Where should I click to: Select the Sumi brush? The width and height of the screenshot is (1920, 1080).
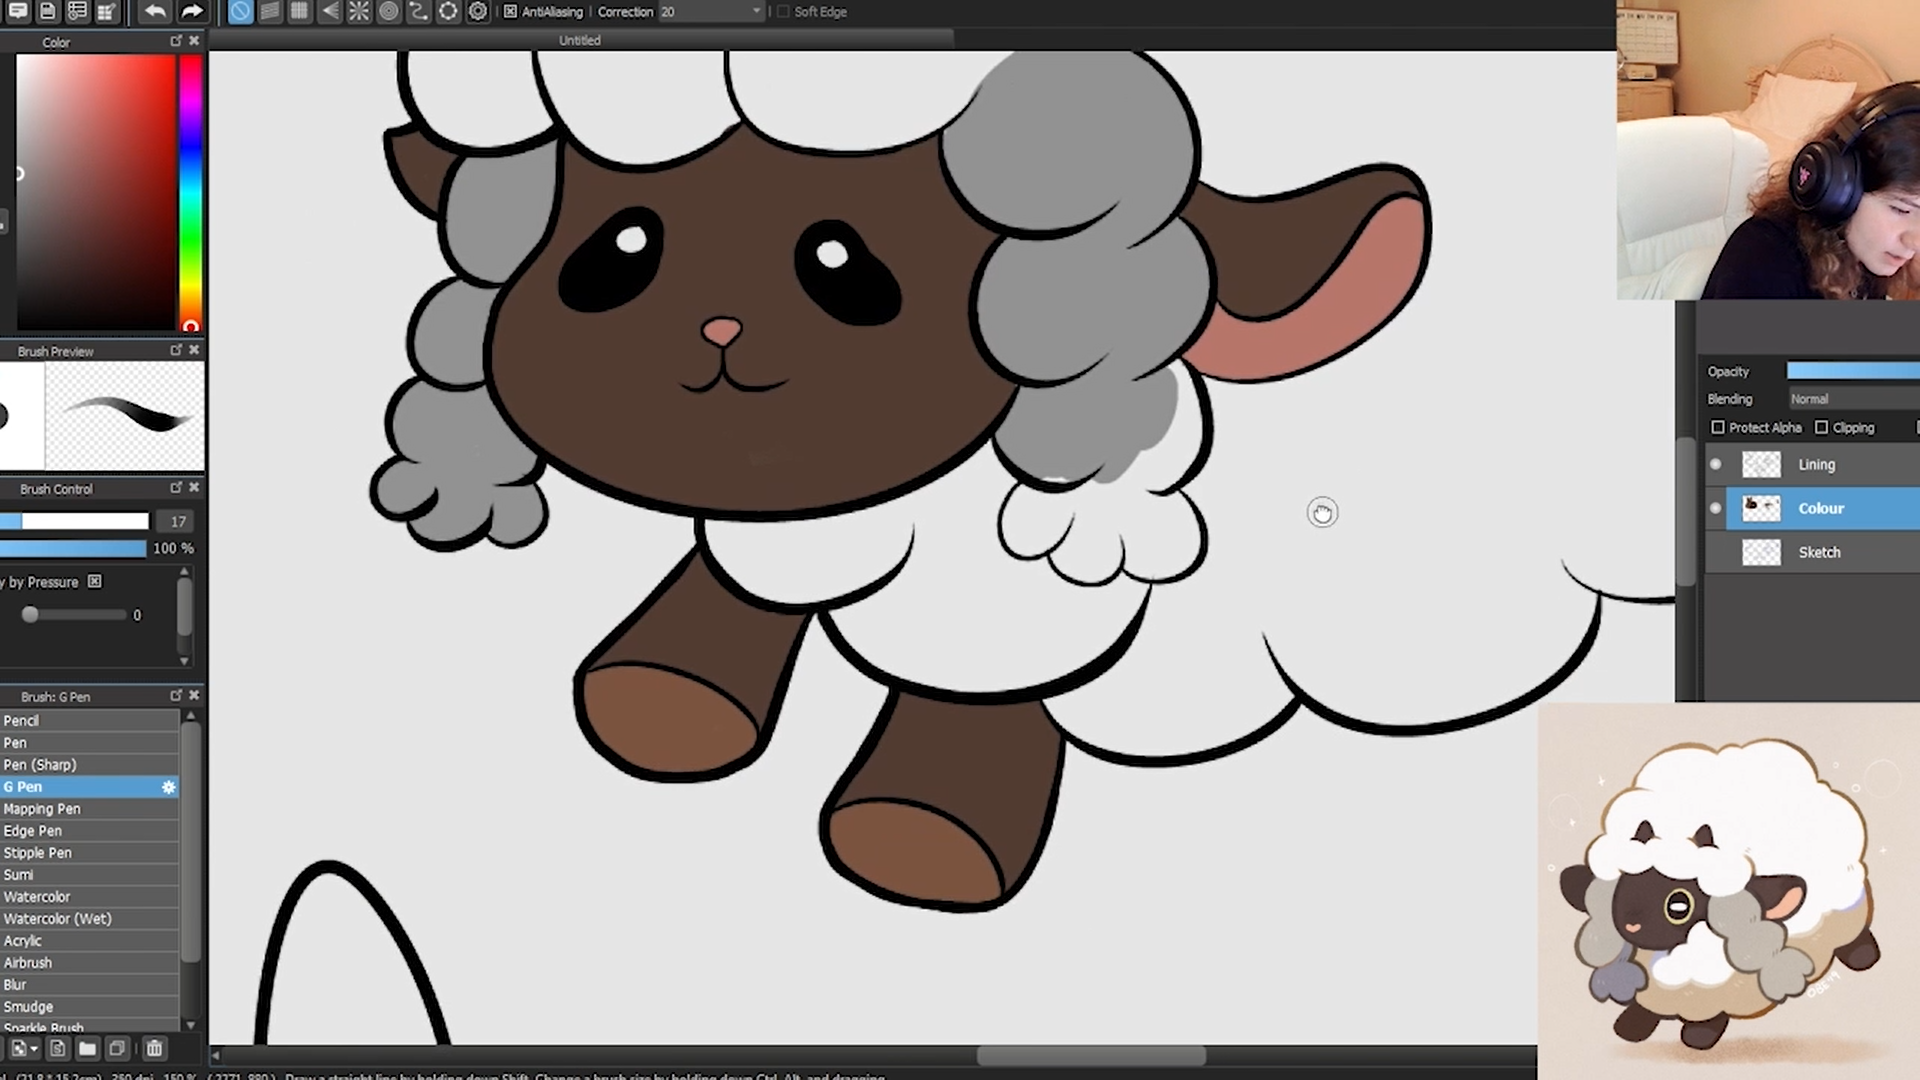89,875
